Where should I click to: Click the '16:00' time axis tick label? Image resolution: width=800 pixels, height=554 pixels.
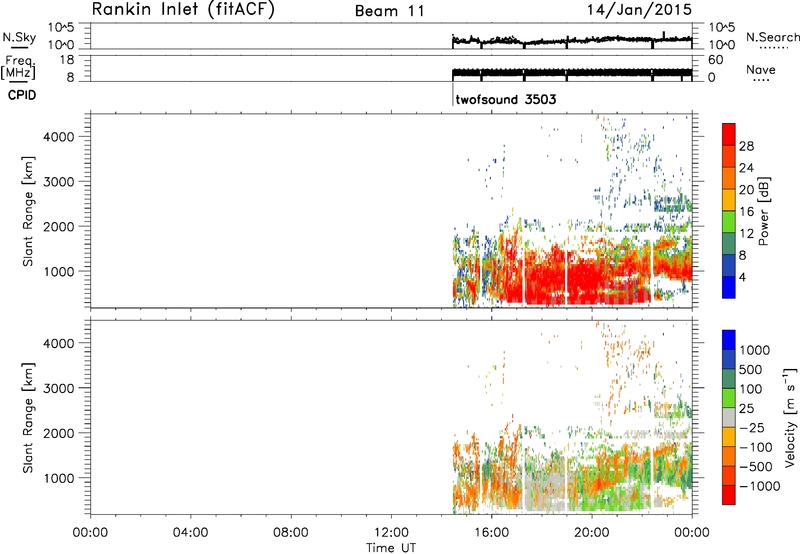point(491,533)
